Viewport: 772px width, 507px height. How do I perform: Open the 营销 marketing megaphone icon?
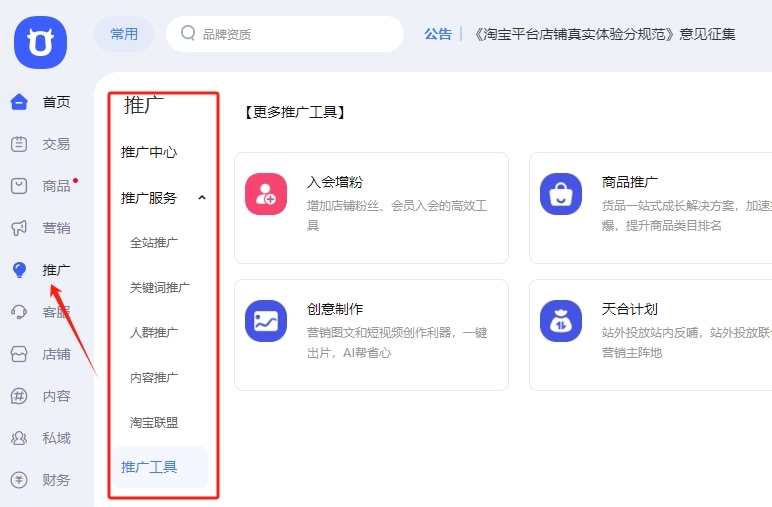(x=19, y=228)
